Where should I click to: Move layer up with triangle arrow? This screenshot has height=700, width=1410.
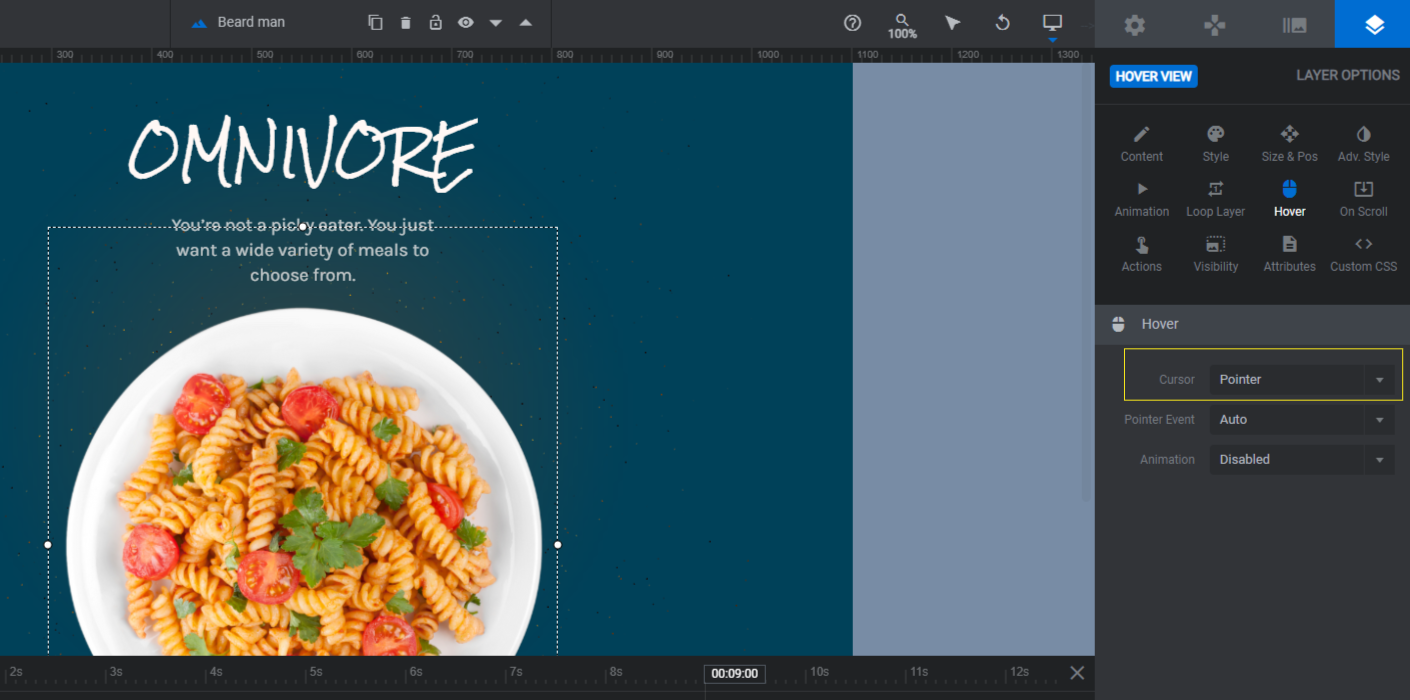(x=525, y=22)
